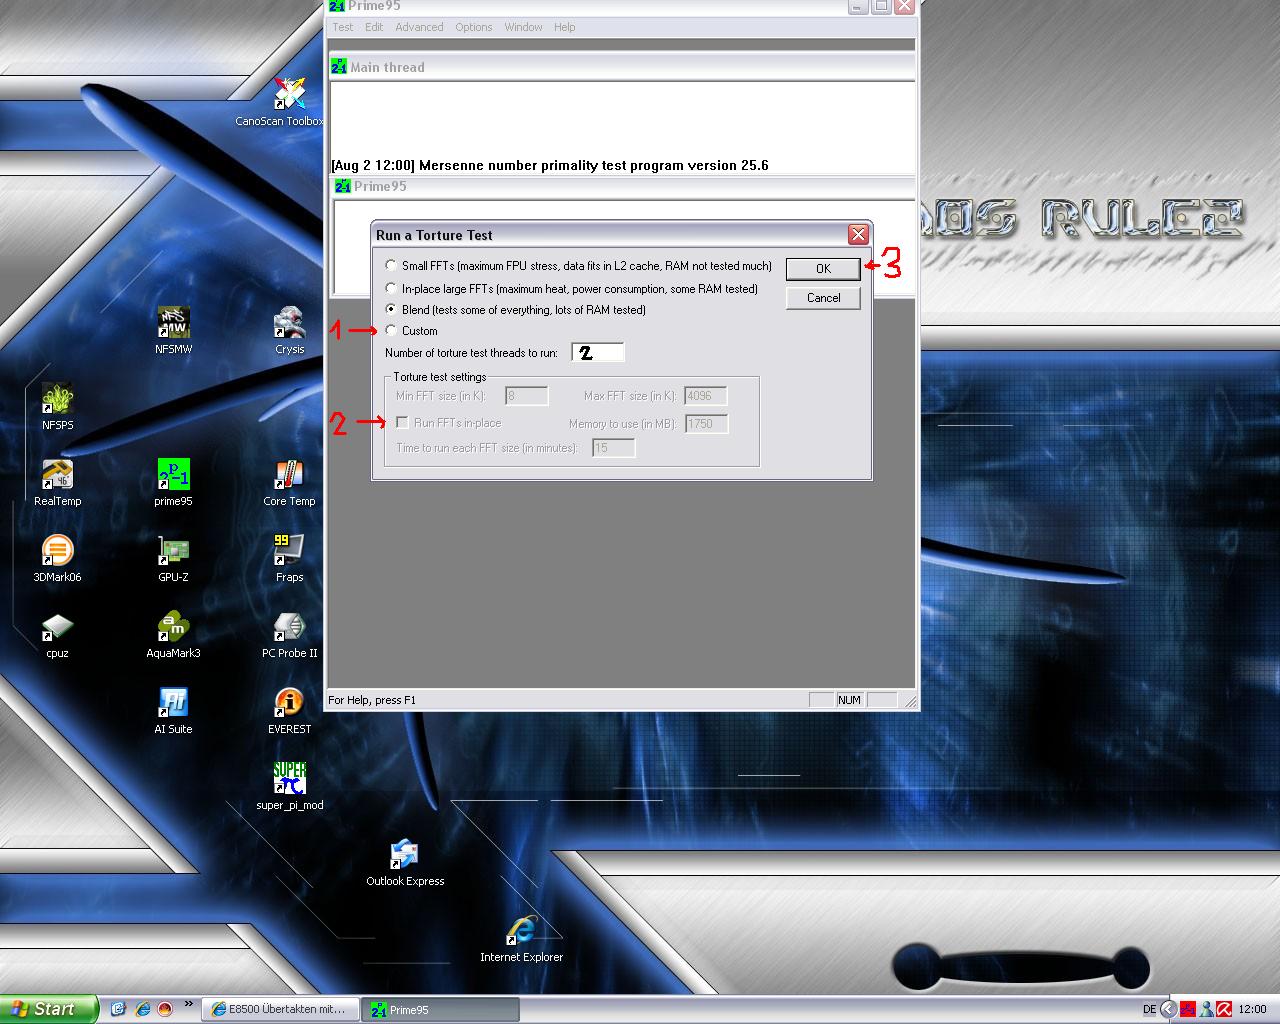Image resolution: width=1280 pixels, height=1024 pixels.
Task: Open the Messenger buddy tray icon
Action: coord(1206,1009)
